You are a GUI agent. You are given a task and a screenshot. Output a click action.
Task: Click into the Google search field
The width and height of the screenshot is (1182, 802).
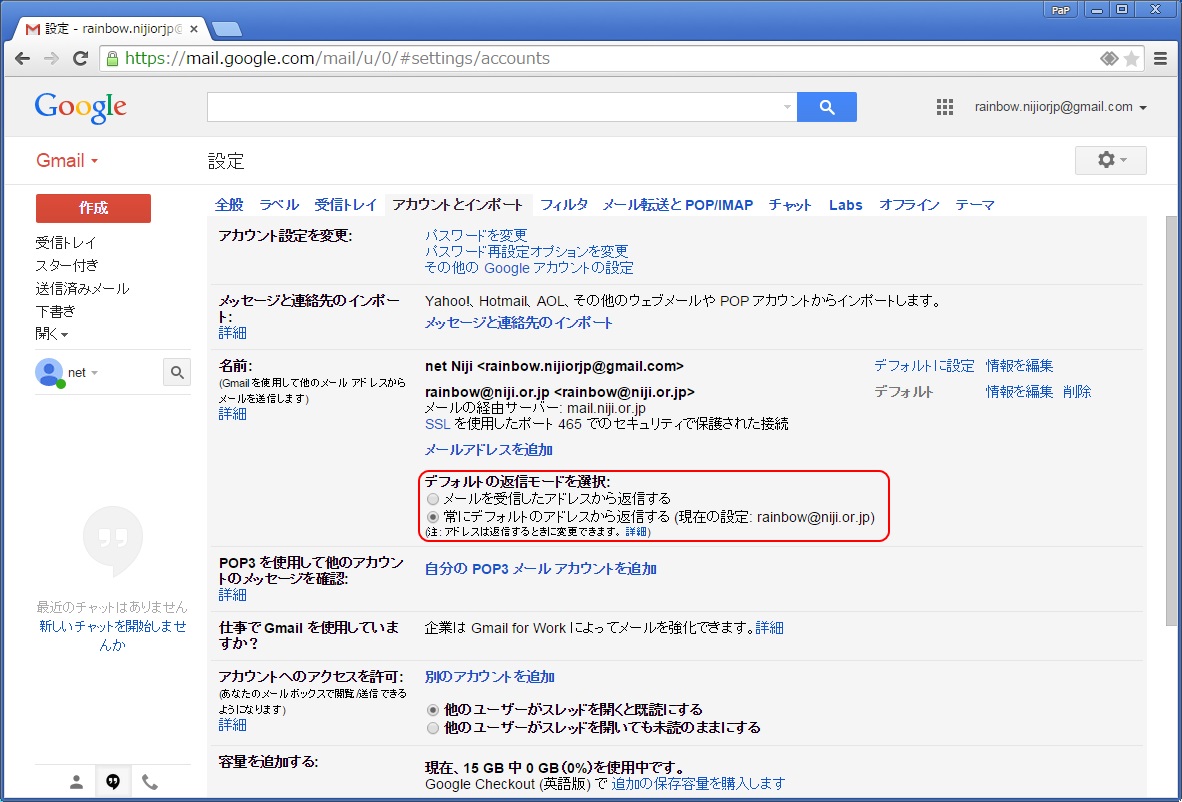click(x=494, y=107)
